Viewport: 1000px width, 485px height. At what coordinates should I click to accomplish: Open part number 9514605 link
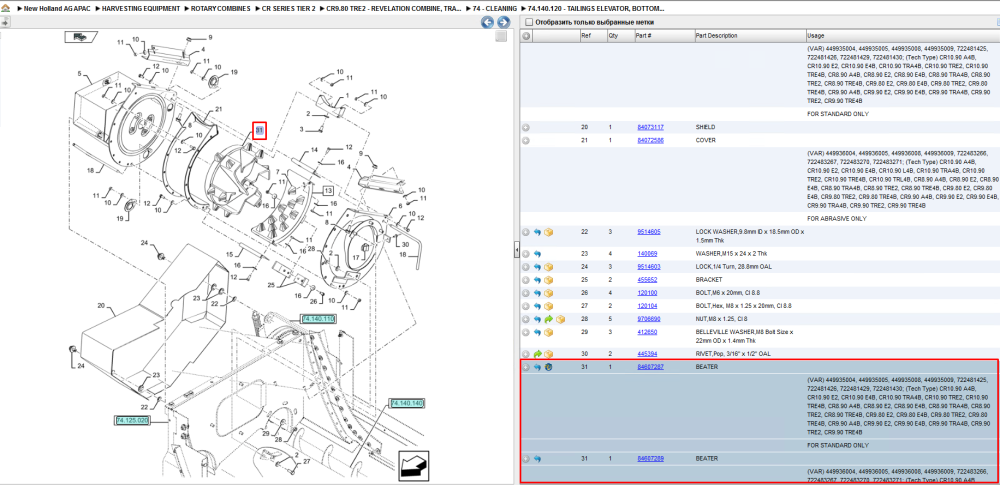click(x=649, y=232)
